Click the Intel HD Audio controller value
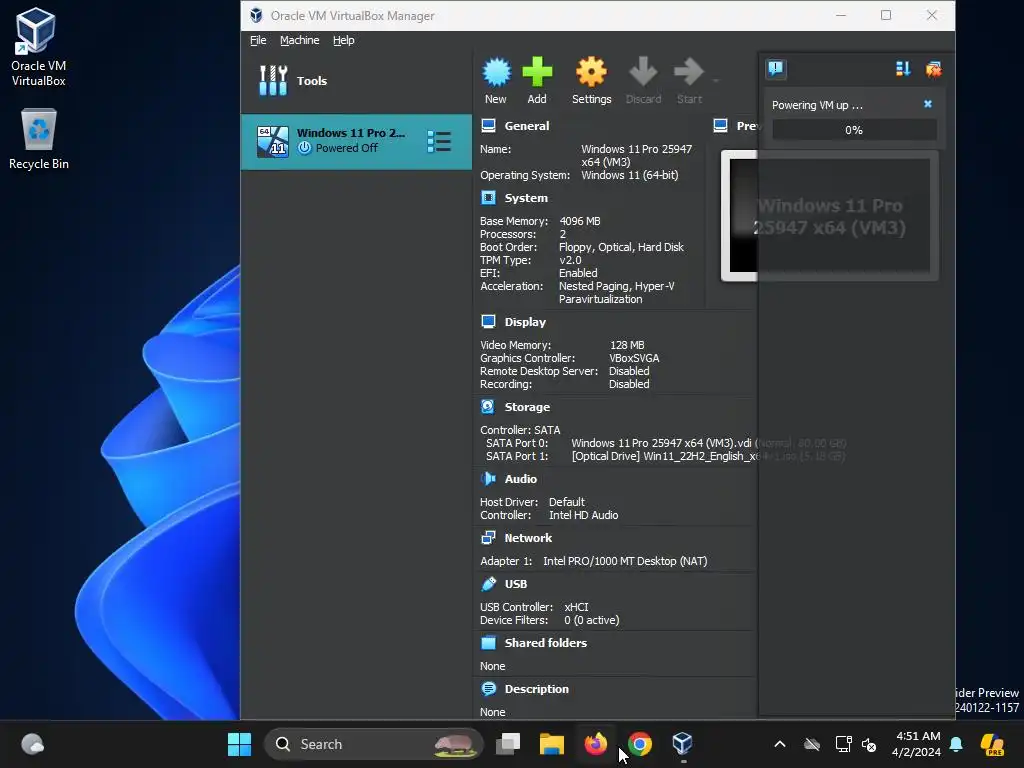The image size is (1024, 768). (583, 515)
